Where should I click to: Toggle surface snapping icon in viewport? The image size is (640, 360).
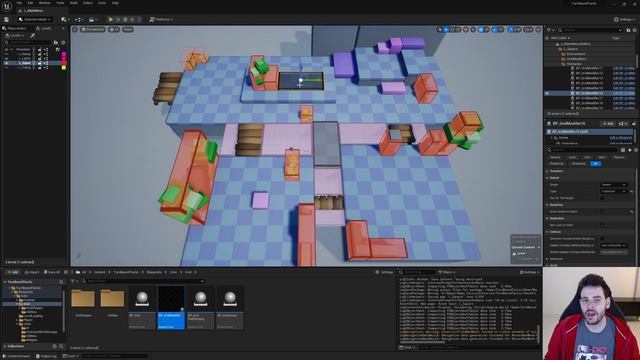[473, 30]
